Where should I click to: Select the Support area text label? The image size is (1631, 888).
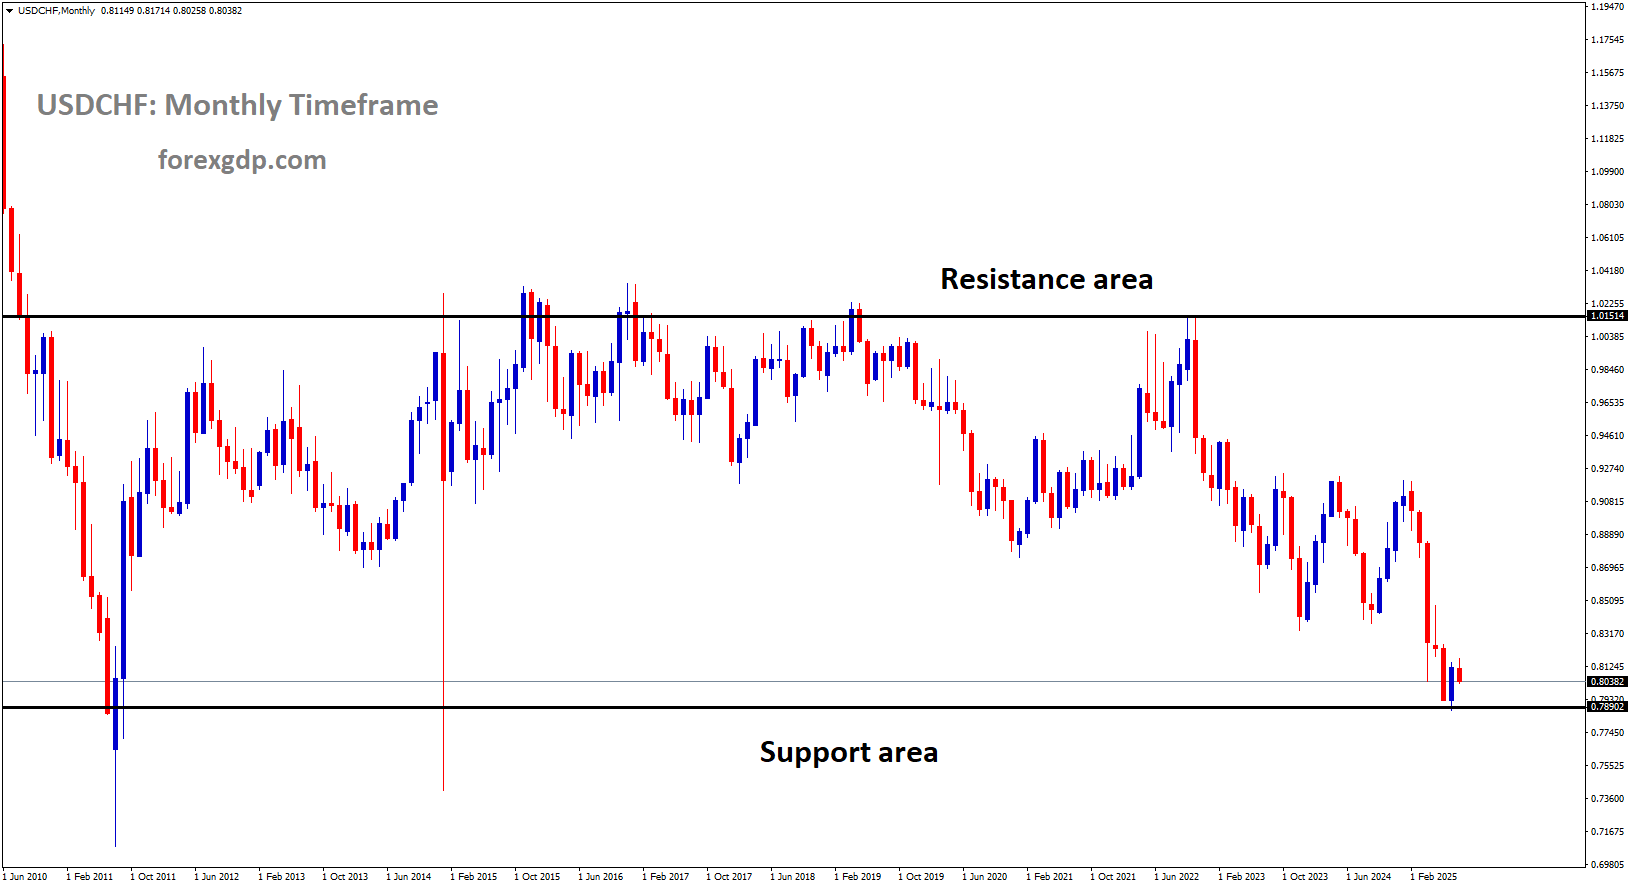click(x=849, y=752)
